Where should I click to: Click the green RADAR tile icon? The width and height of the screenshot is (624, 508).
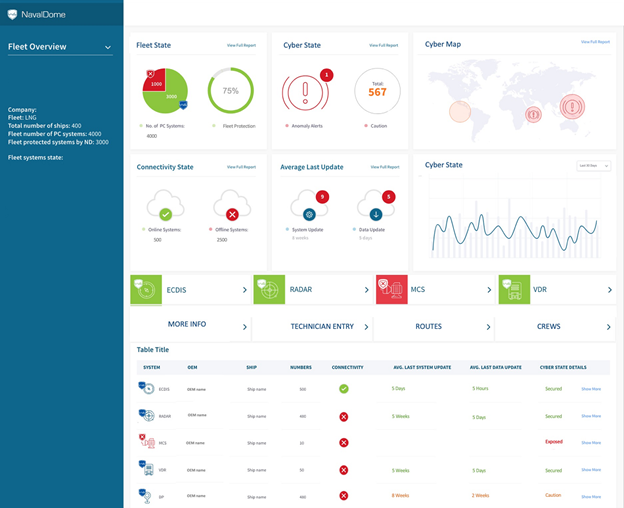click(269, 290)
